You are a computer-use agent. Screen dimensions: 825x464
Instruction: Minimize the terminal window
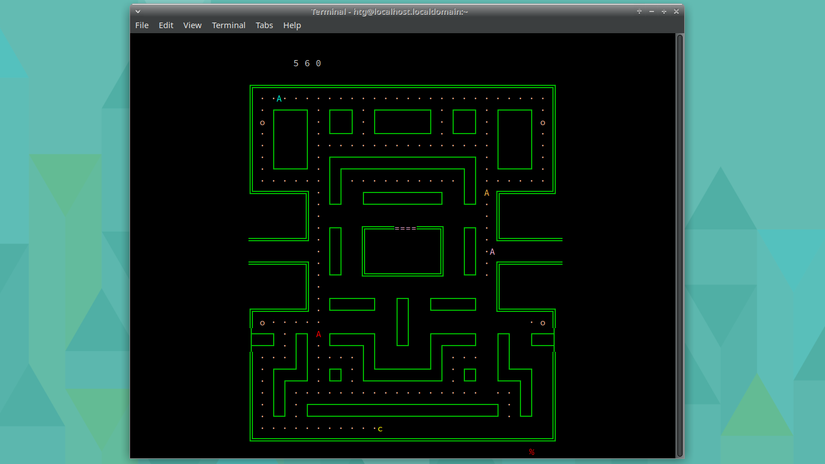point(651,12)
